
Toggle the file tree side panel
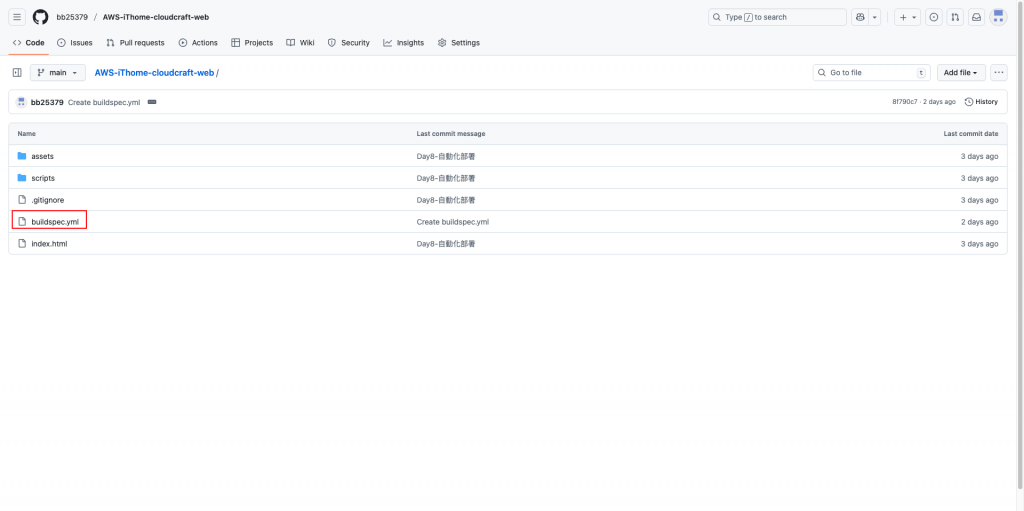pyautogui.click(x=17, y=73)
